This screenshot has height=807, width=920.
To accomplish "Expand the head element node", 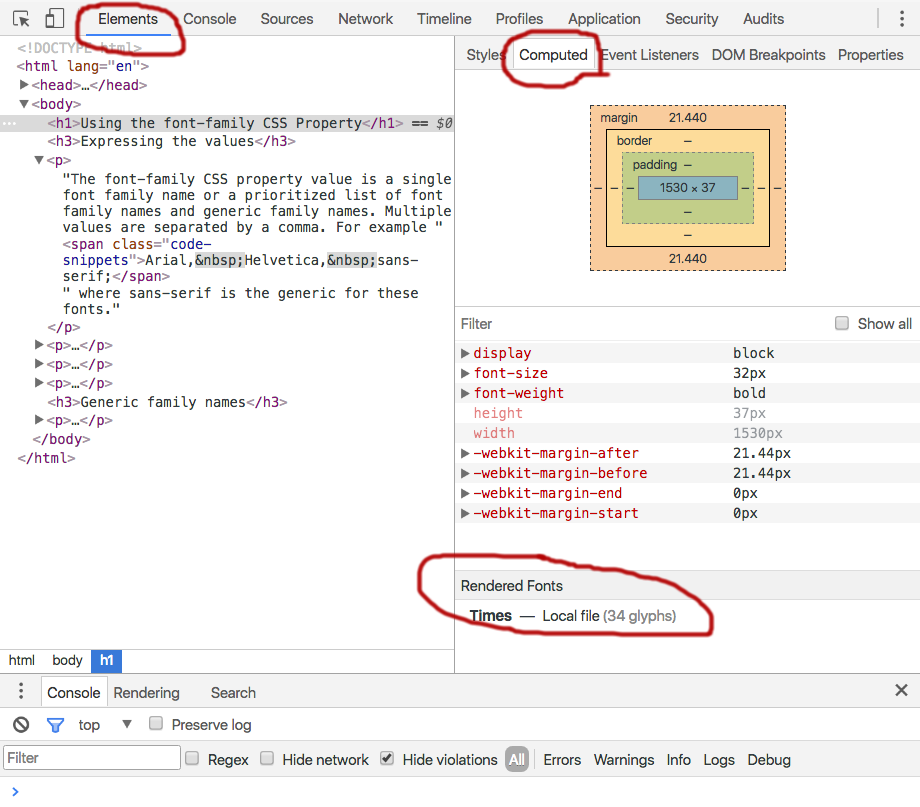I will pyautogui.click(x=24, y=85).
